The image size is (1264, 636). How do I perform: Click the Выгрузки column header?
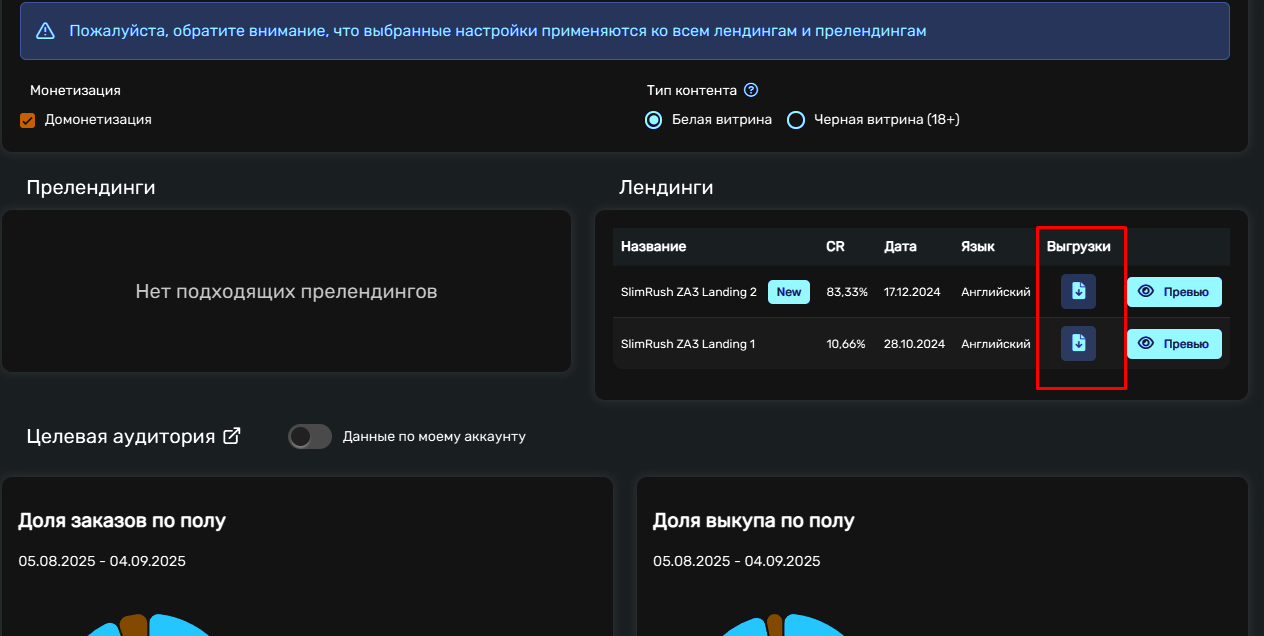coord(1078,247)
